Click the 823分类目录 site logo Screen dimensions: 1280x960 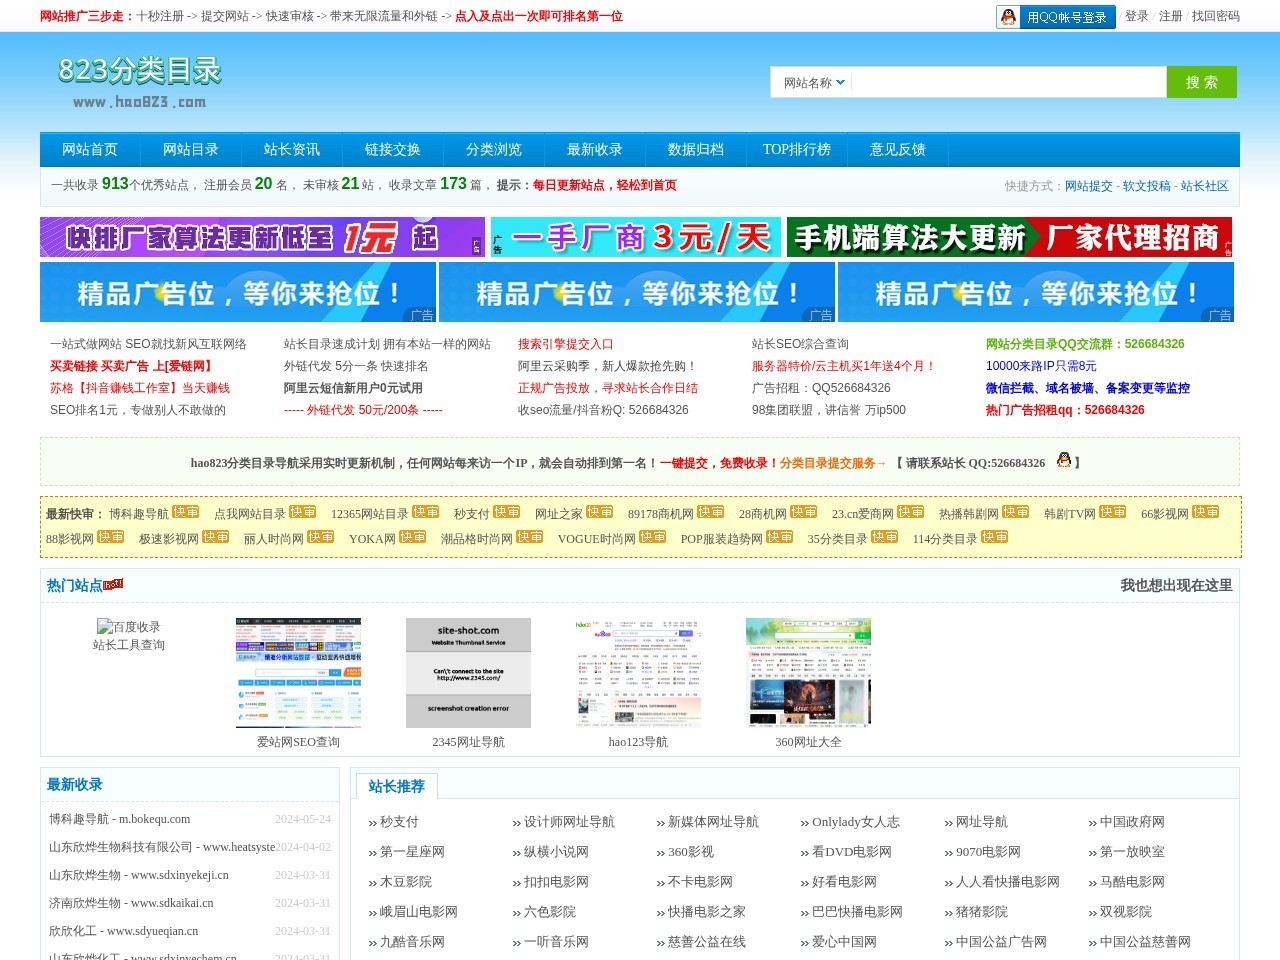click(140, 82)
